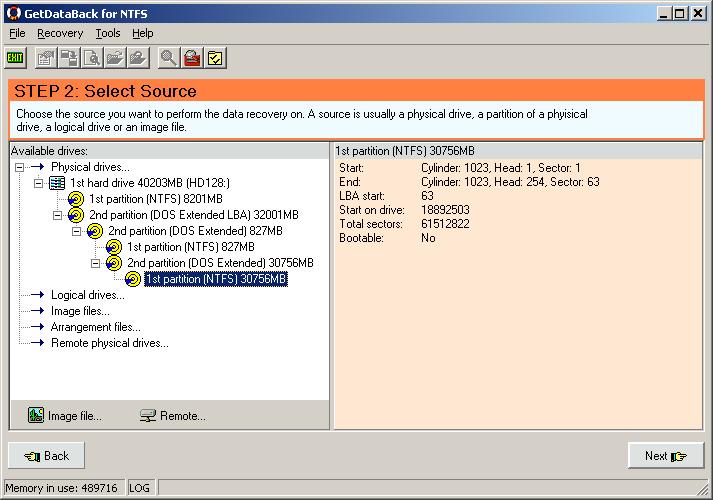Click Arrangement files... tree label
Viewport: 713px width, 500px height.
[95, 326]
